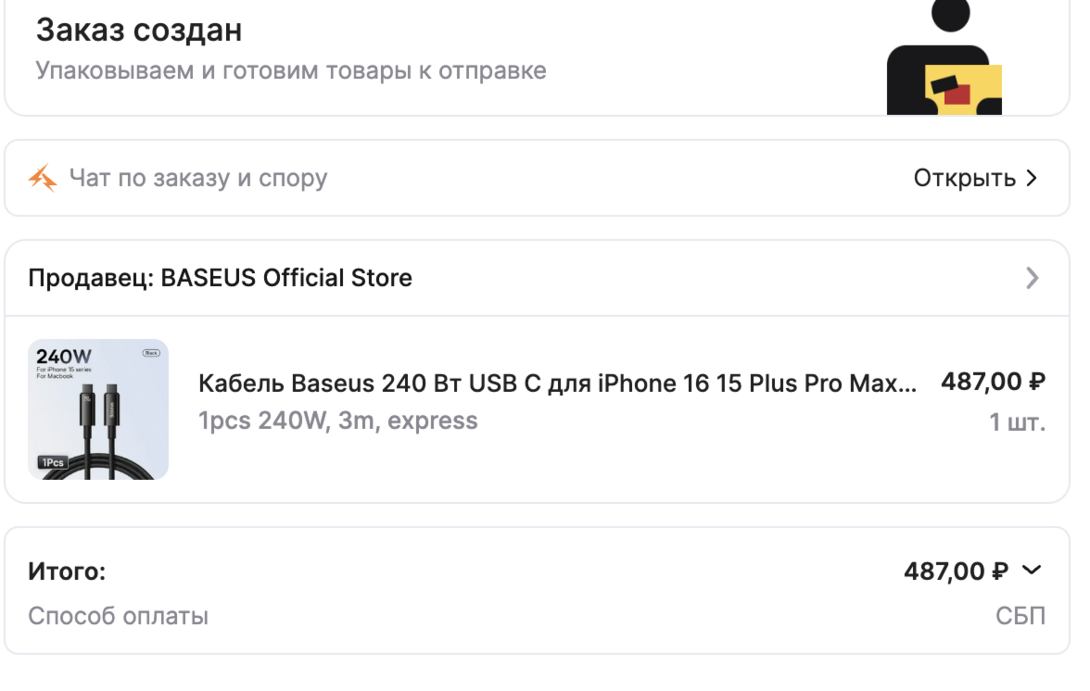Open the Кабель Baseus 240 Вт product title
Screen dimensions: 1090x691
tap(556, 384)
